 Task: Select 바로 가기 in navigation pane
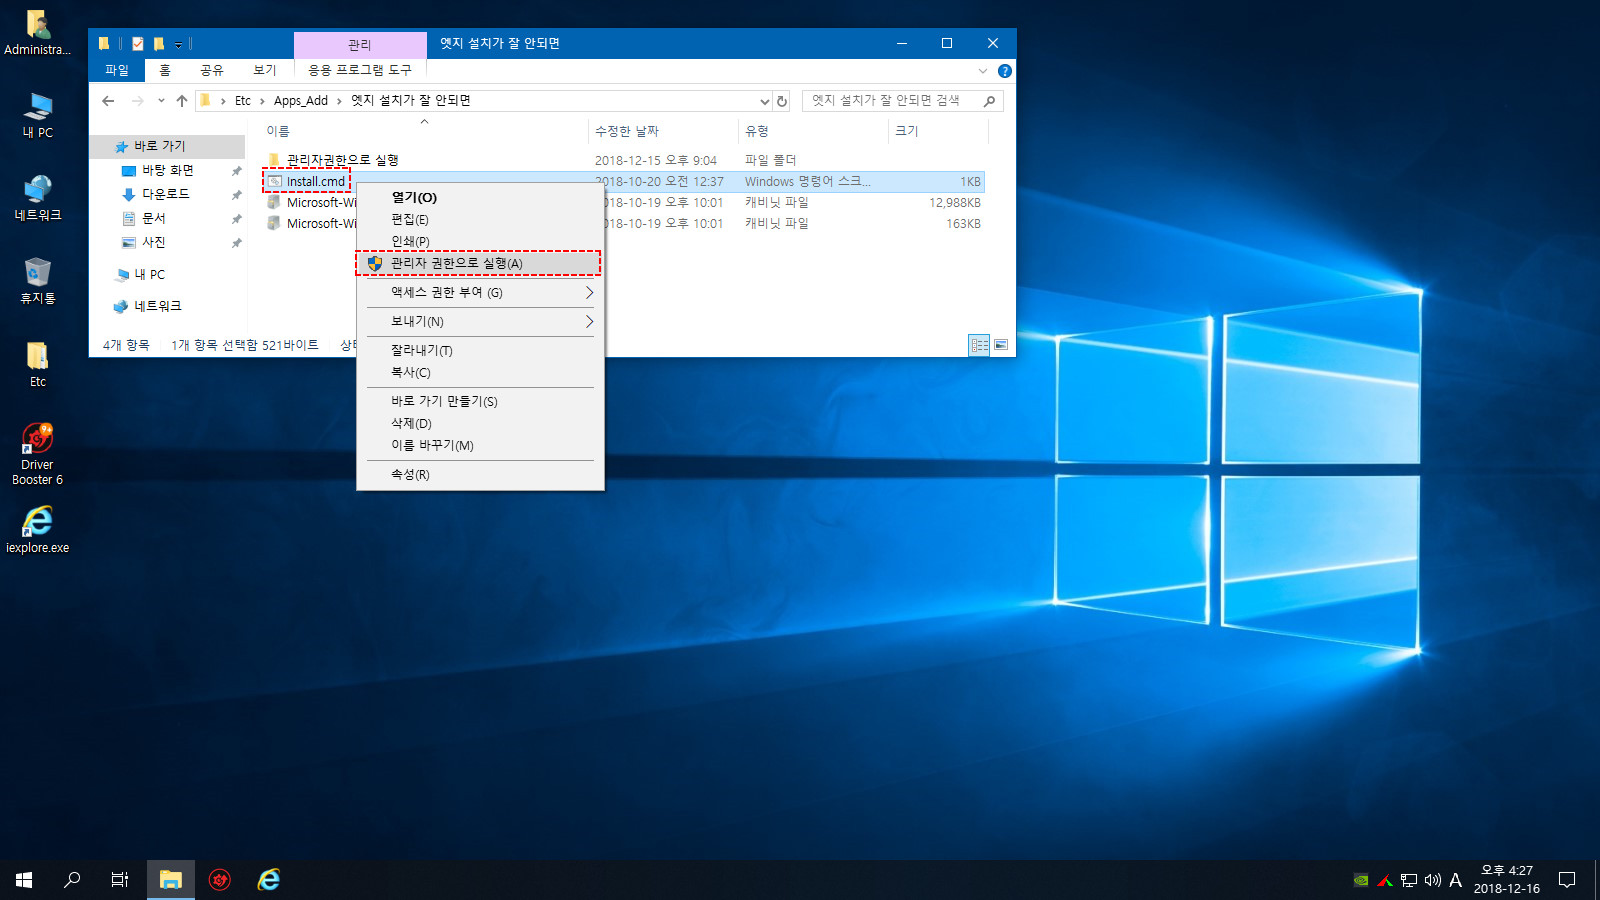tap(167, 147)
